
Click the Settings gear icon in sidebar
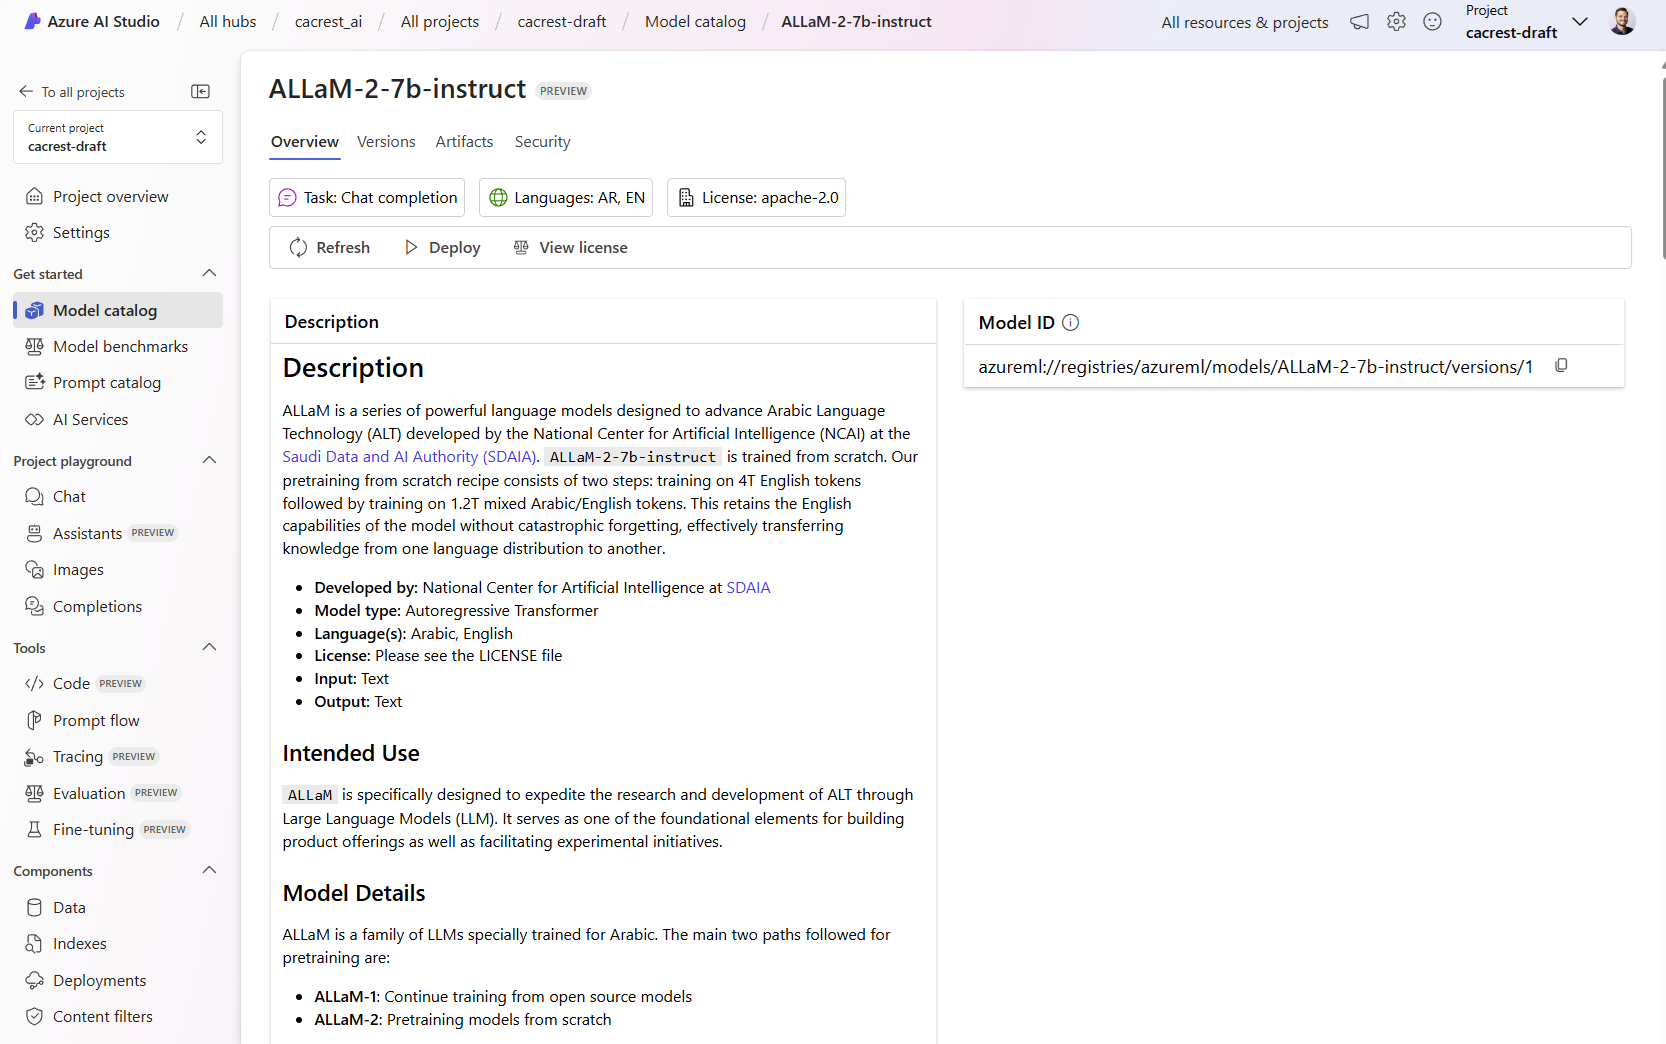tap(34, 233)
